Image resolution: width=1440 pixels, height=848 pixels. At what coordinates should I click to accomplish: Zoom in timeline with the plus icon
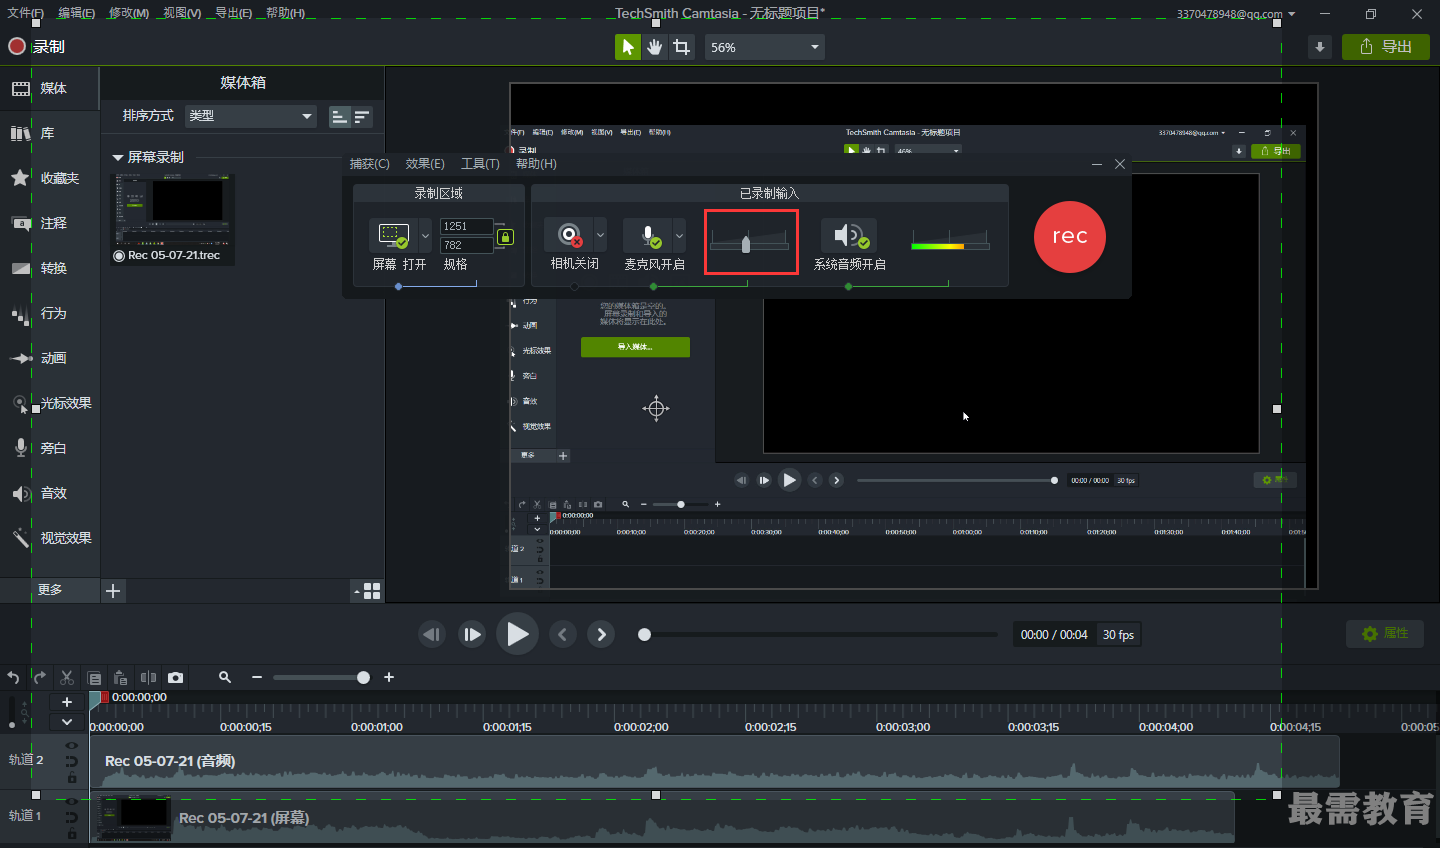(x=389, y=677)
